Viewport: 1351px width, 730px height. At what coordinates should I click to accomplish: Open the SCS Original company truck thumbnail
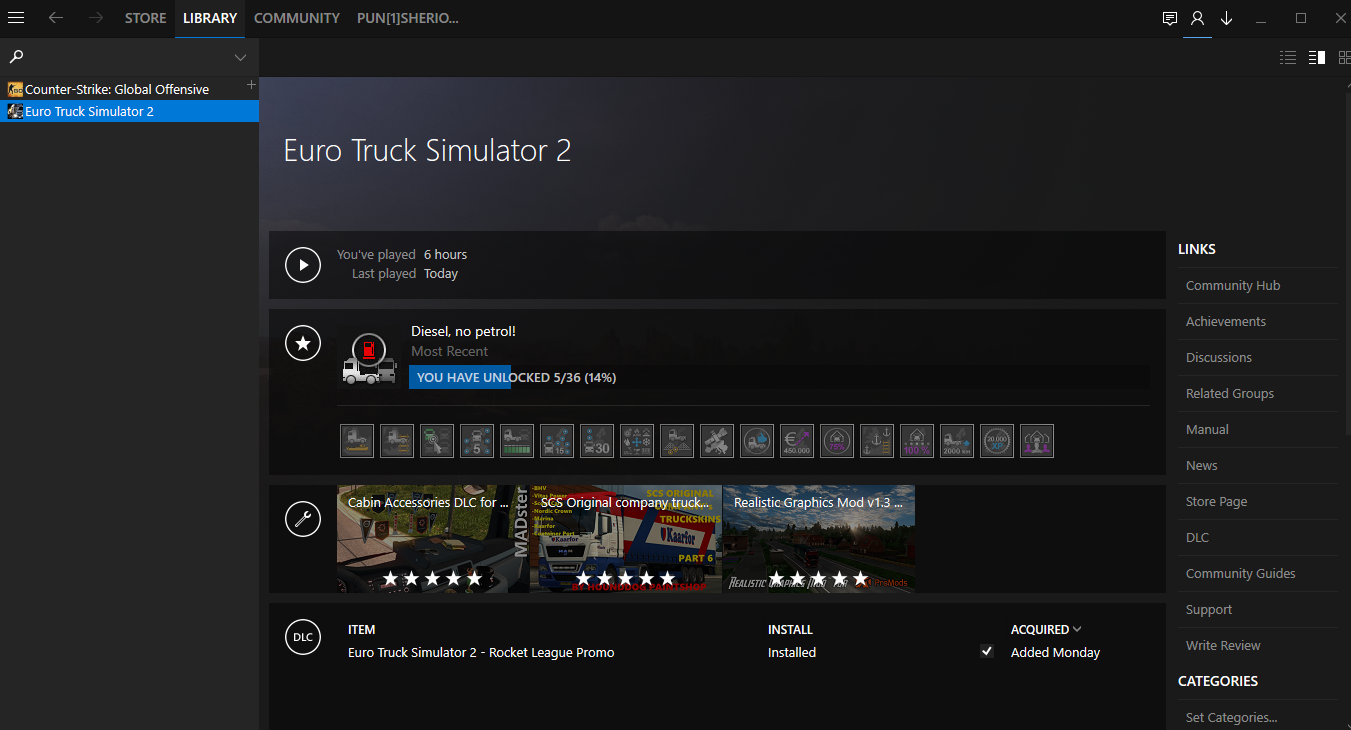click(x=626, y=539)
